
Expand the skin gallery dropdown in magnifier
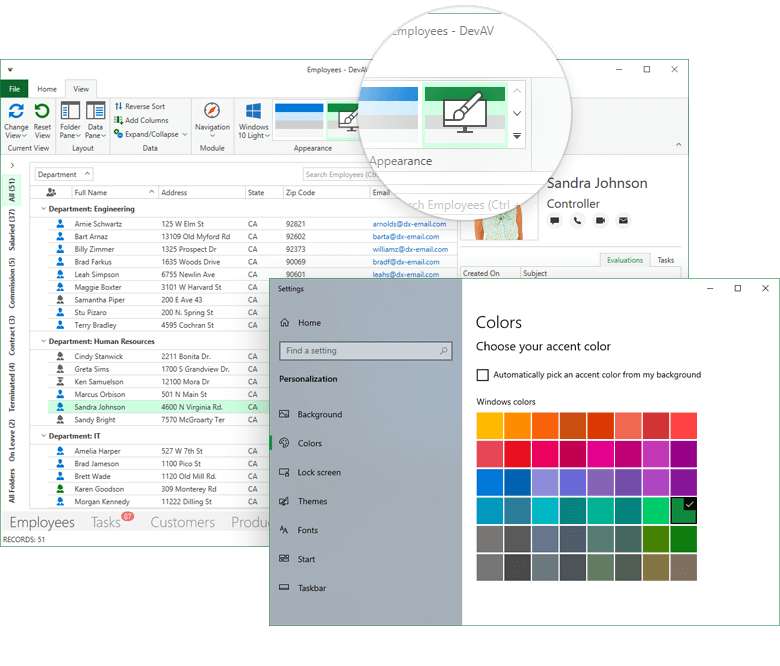click(517, 136)
